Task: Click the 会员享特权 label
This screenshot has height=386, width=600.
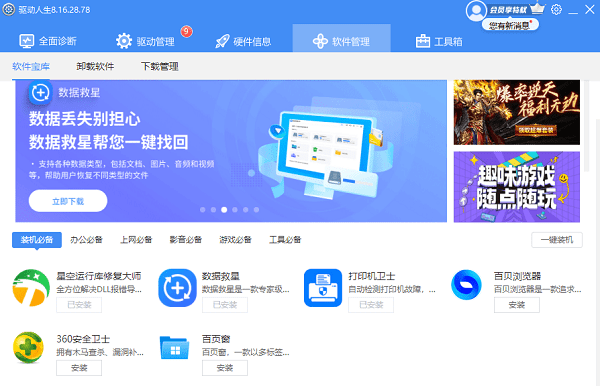Action: tap(509, 10)
